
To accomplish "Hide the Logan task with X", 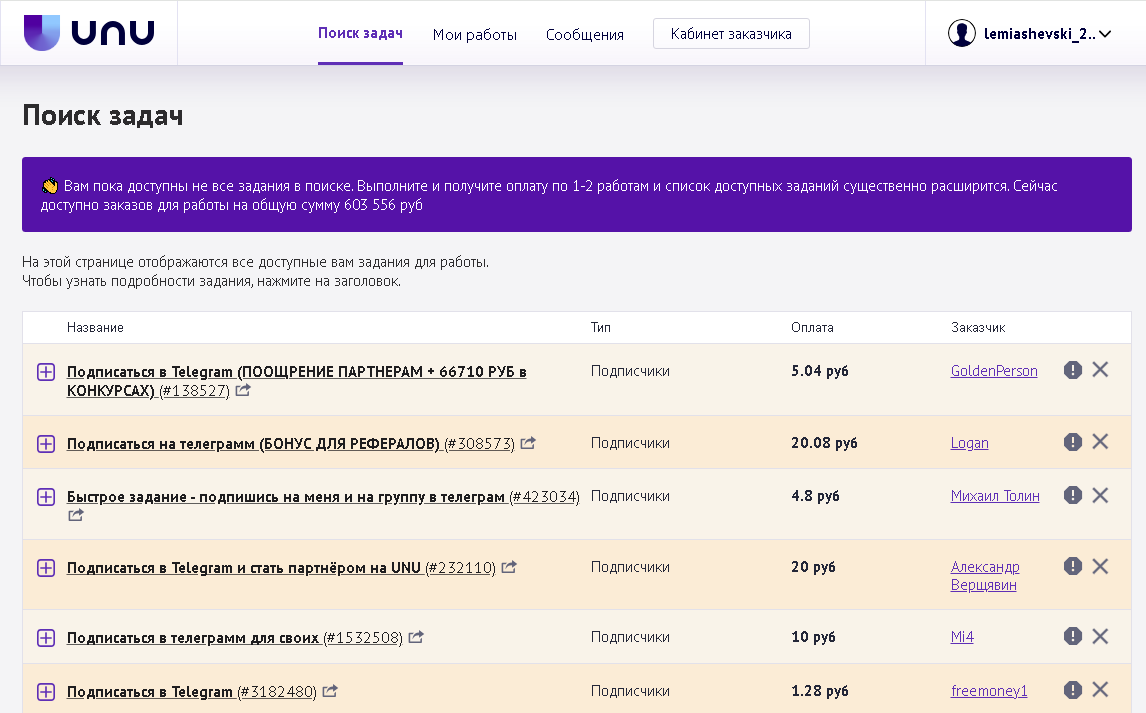I will [1100, 441].
